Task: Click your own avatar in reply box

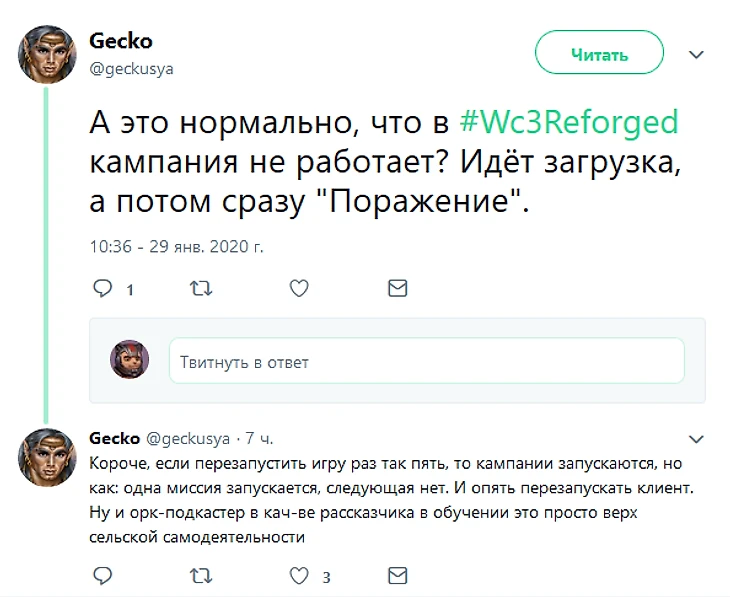Action: [129, 360]
